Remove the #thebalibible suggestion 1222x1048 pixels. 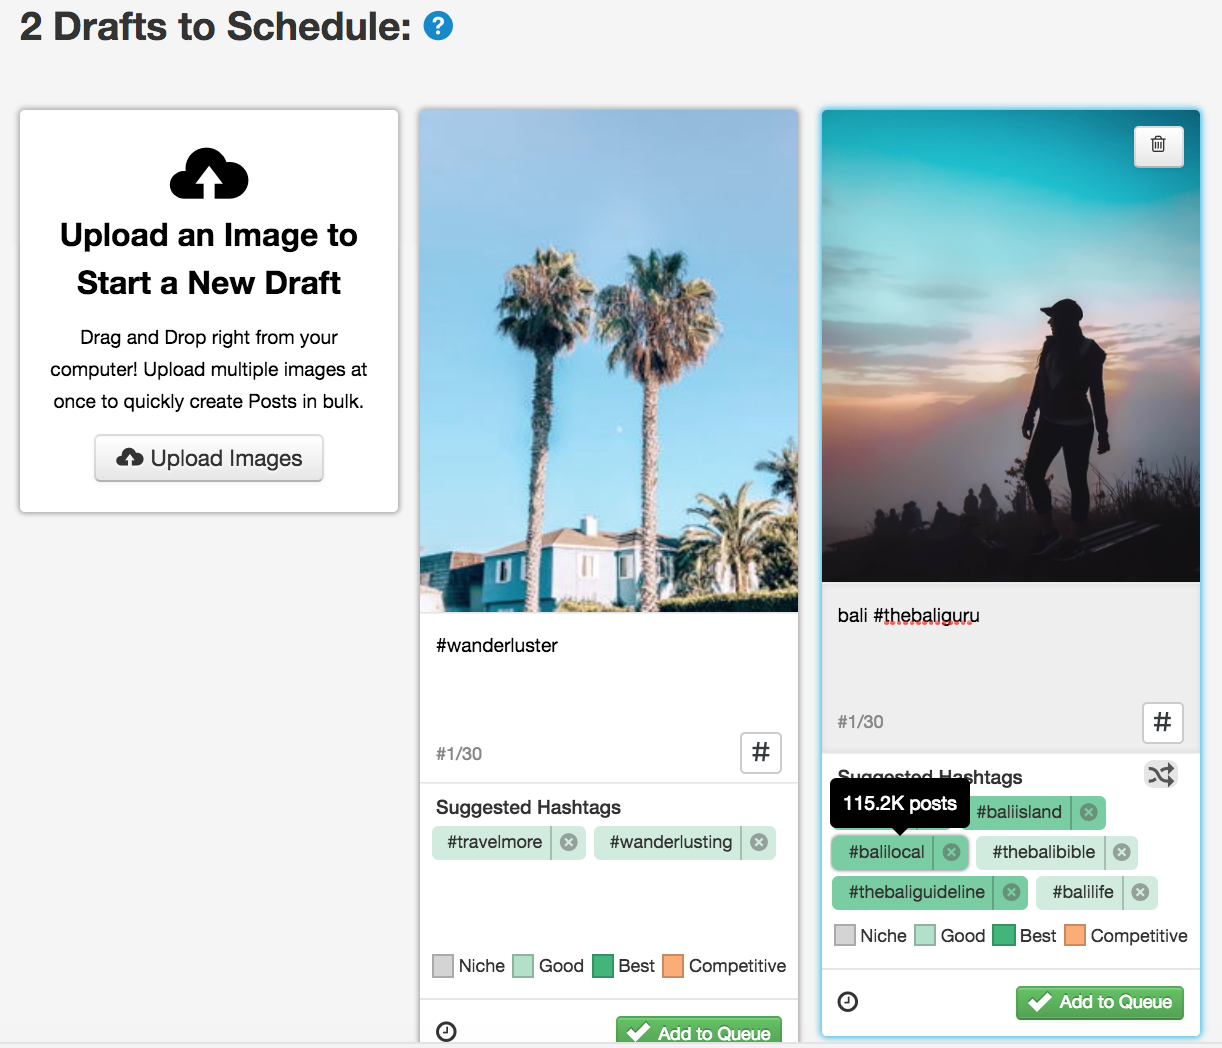pos(1122,852)
